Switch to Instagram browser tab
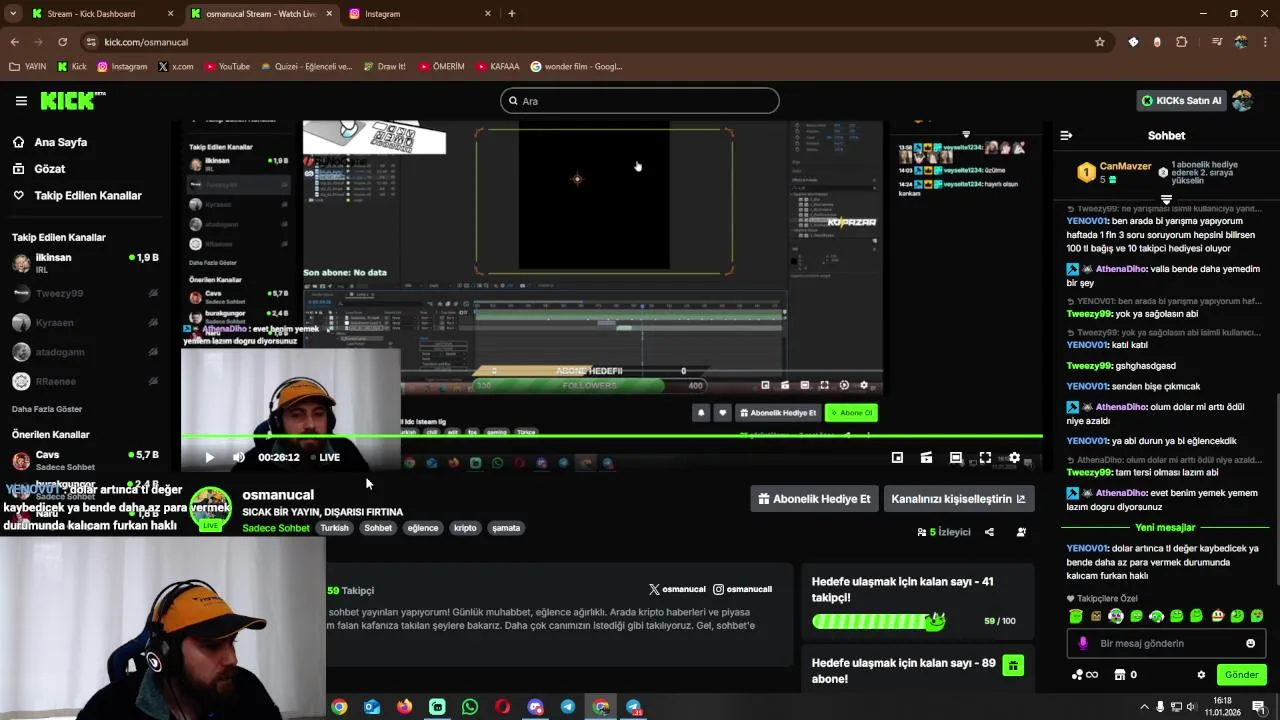The image size is (1280, 720). point(420,14)
